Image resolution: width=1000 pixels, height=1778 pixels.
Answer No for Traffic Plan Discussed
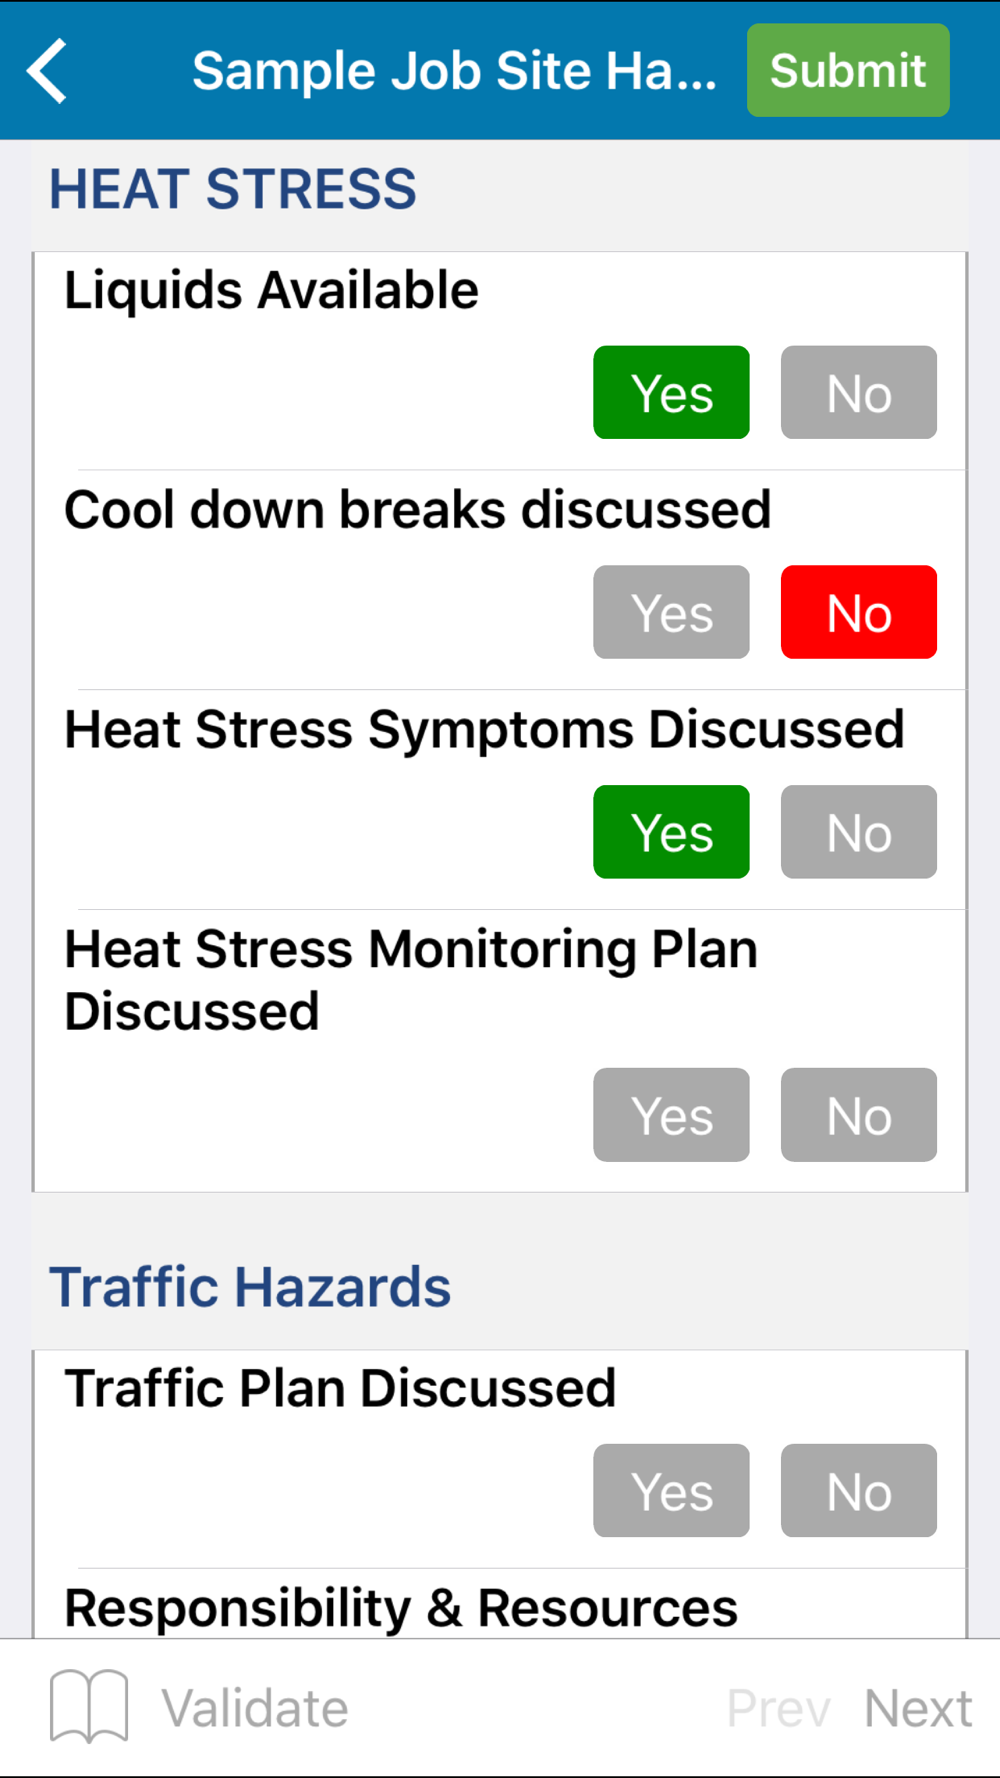(x=858, y=1491)
